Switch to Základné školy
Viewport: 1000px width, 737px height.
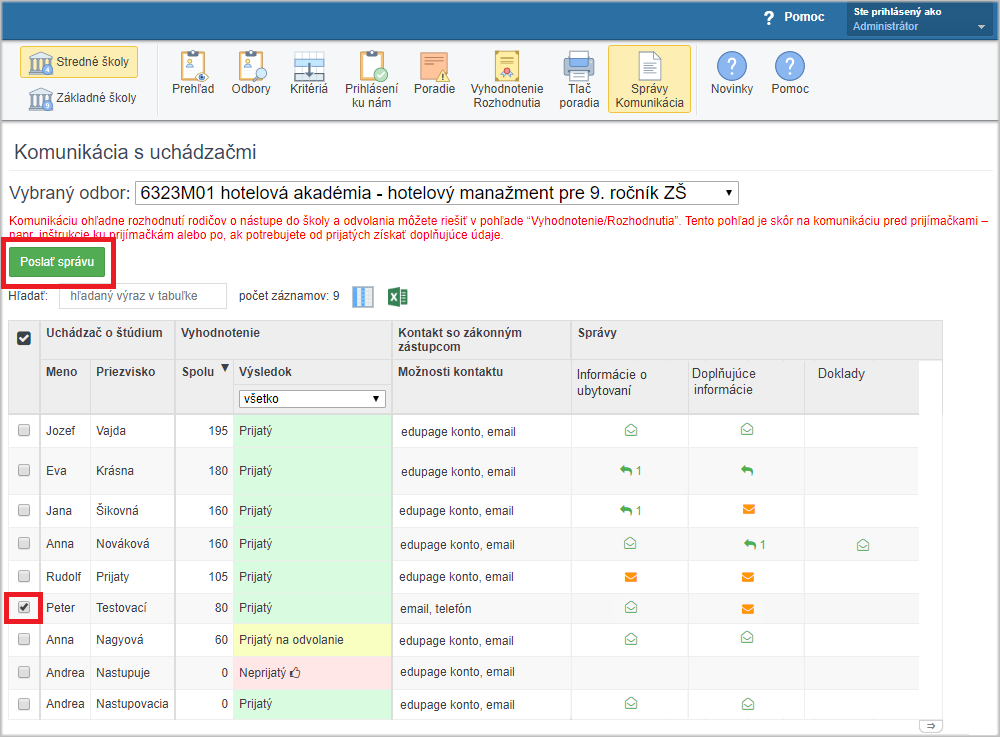click(83, 98)
